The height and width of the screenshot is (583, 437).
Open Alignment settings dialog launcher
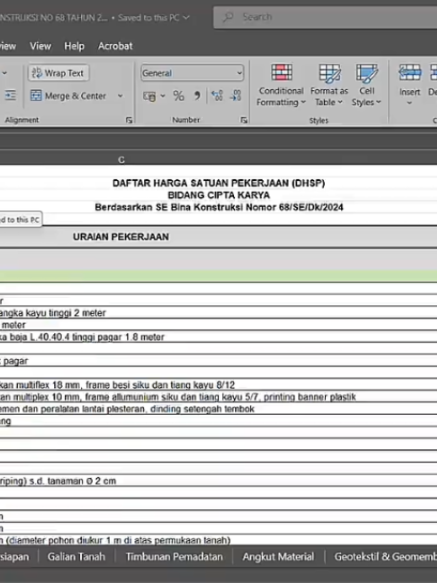tap(129, 120)
